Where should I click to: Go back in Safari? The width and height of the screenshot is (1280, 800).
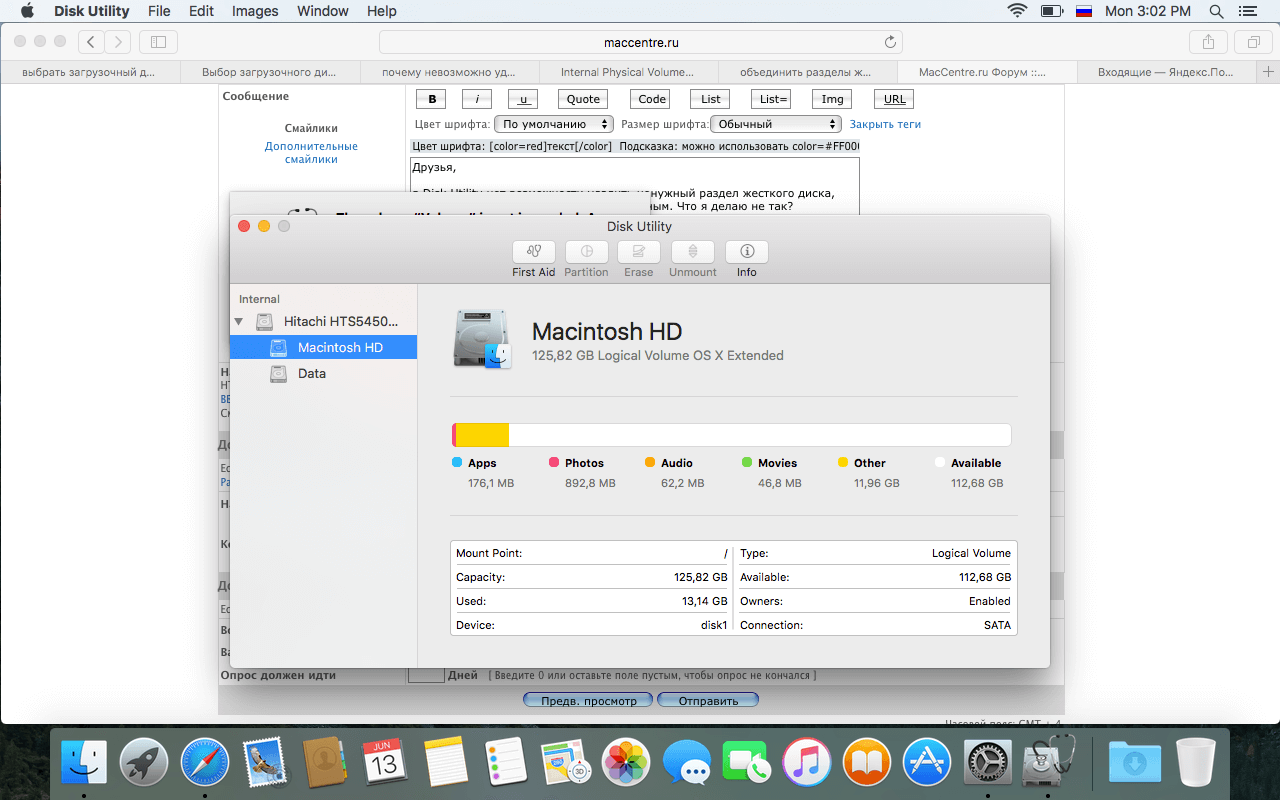(92, 42)
